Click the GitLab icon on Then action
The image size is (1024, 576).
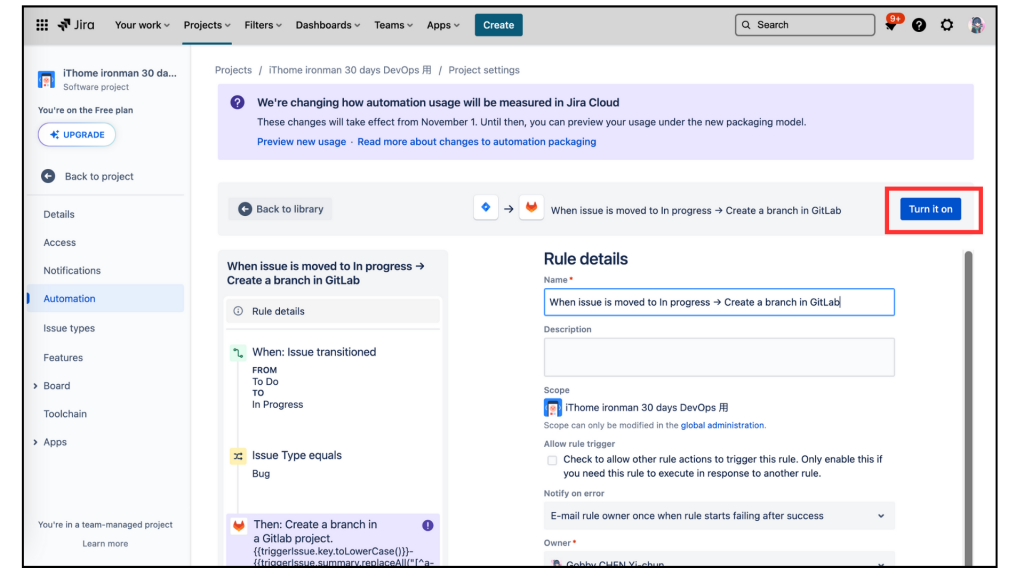point(239,525)
